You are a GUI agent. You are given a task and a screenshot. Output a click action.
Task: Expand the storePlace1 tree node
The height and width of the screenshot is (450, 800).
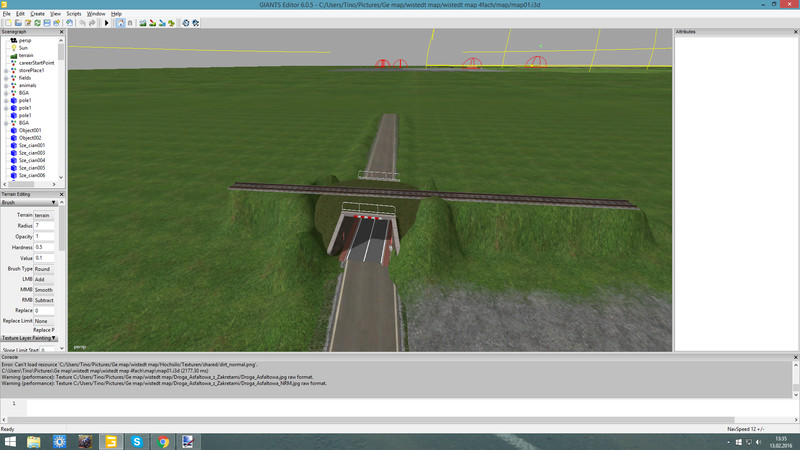click(x=5, y=70)
